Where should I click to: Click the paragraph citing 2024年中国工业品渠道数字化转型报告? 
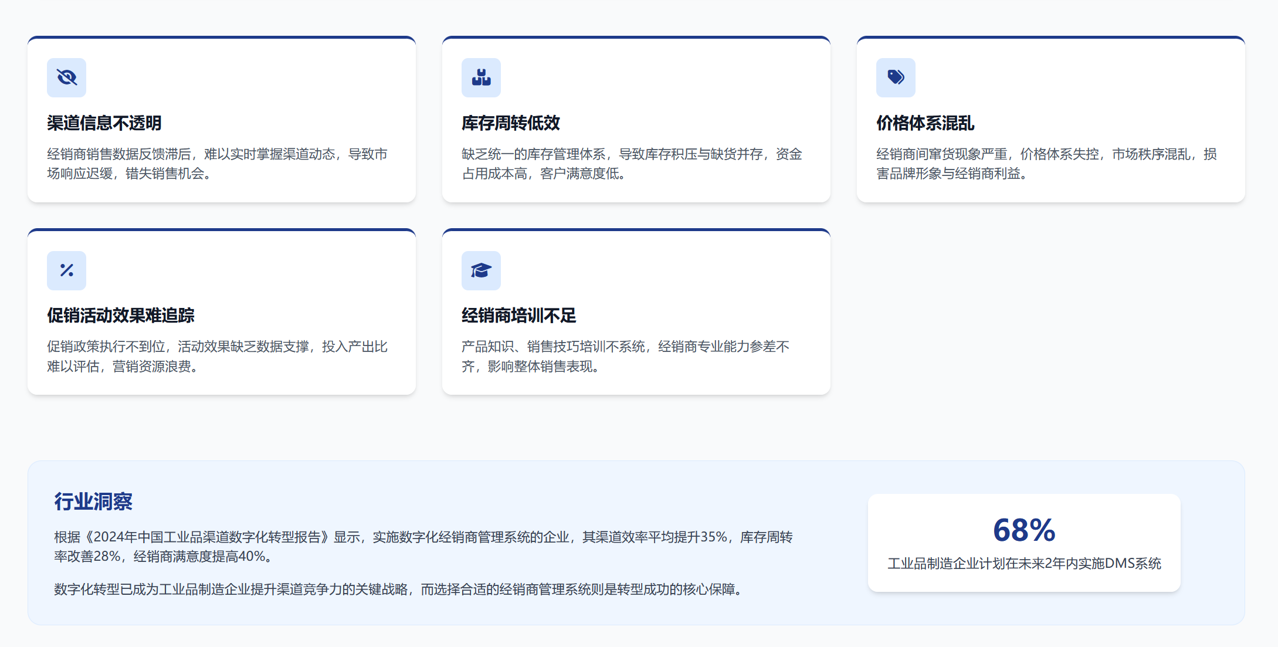[423, 546]
